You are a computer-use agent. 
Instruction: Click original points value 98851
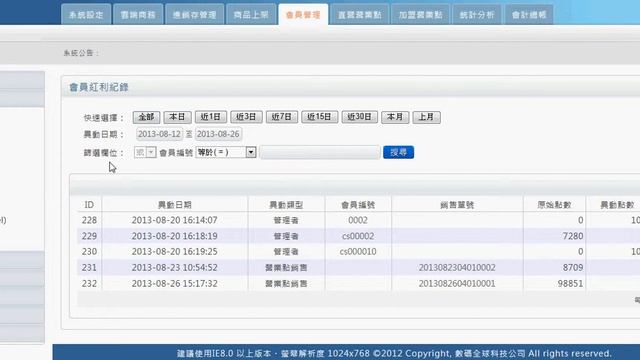coord(570,284)
